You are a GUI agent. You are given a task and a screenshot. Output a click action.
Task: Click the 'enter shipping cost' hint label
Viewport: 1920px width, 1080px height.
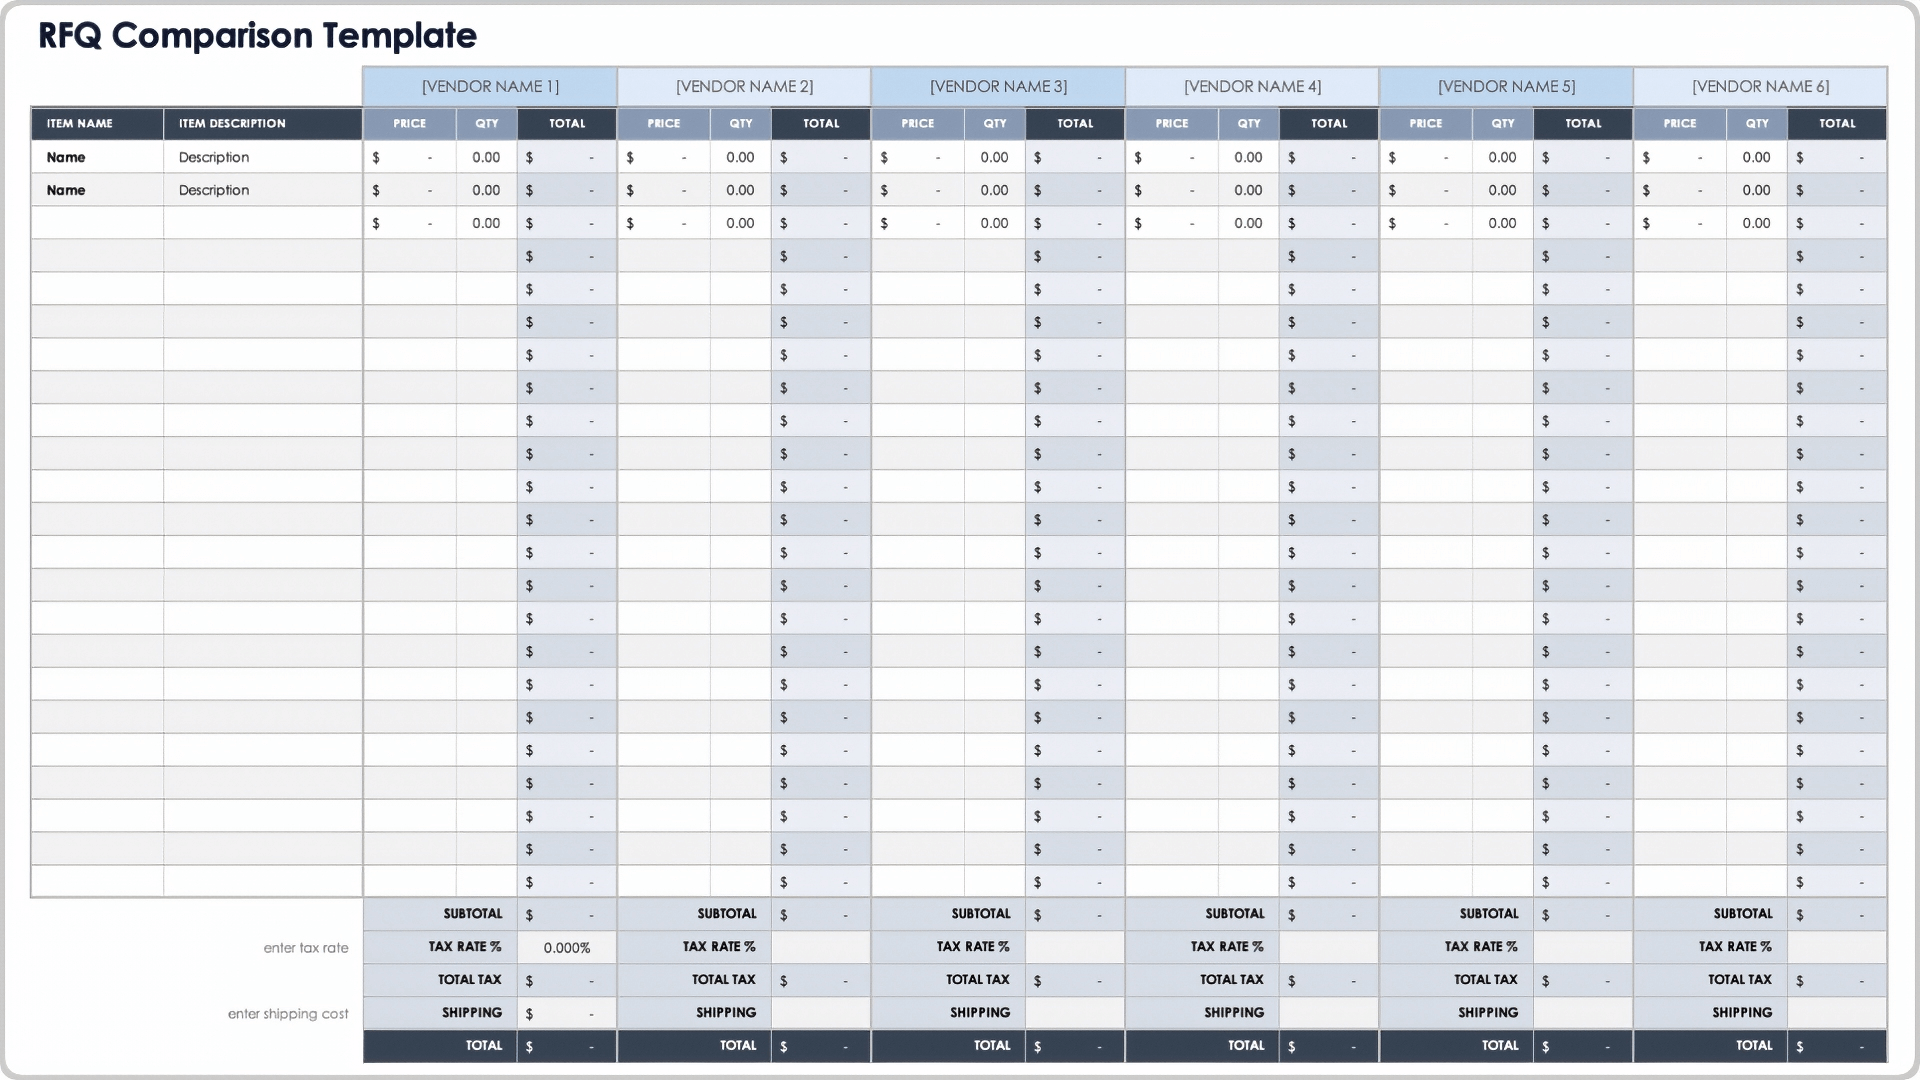(x=288, y=1014)
